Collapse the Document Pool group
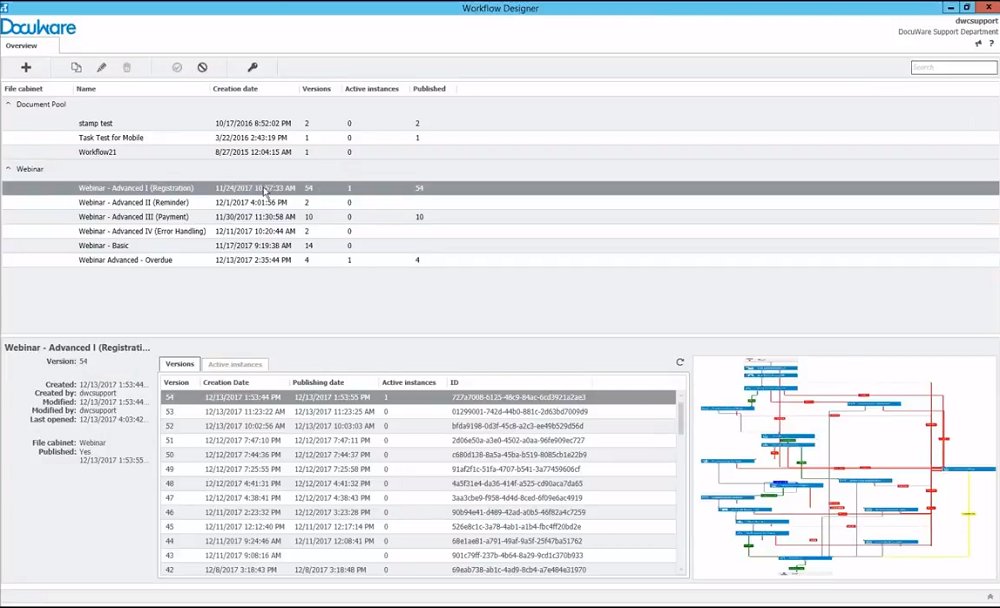Image resolution: width=1000 pixels, height=608 pixels. coord(9,103)
